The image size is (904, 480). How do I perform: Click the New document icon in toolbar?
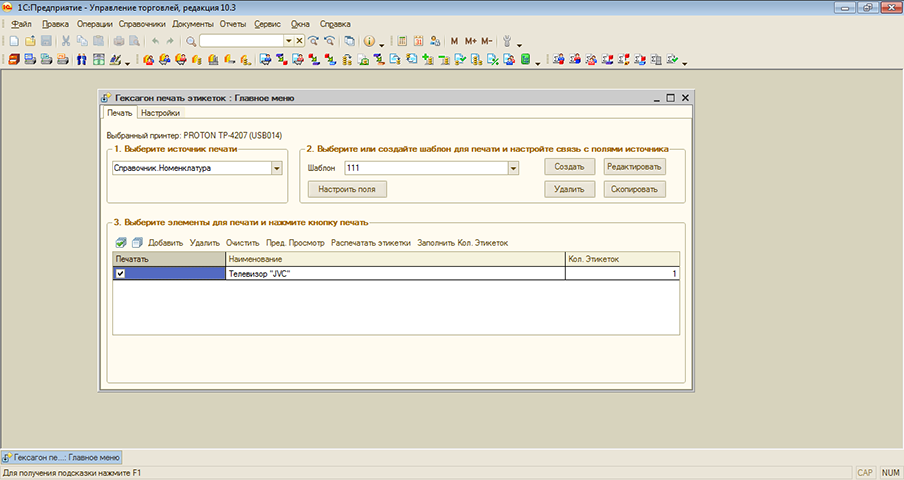click(13, 41)
